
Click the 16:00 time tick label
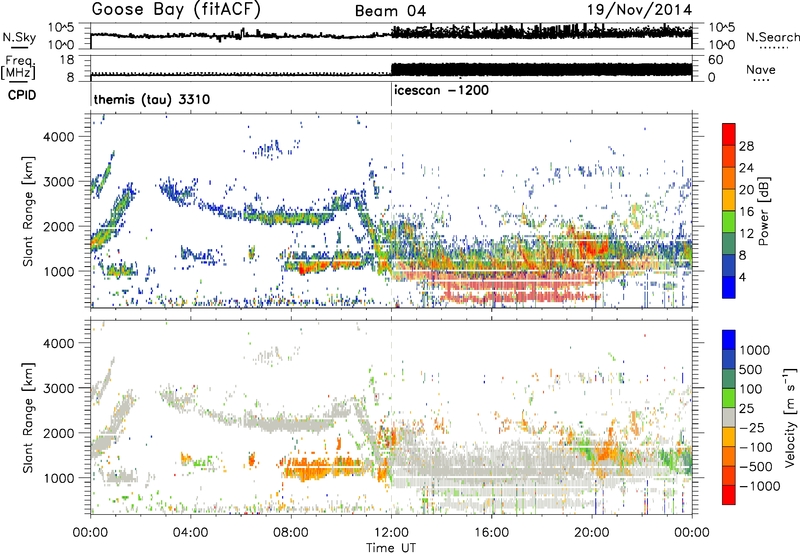coord(491,533)
